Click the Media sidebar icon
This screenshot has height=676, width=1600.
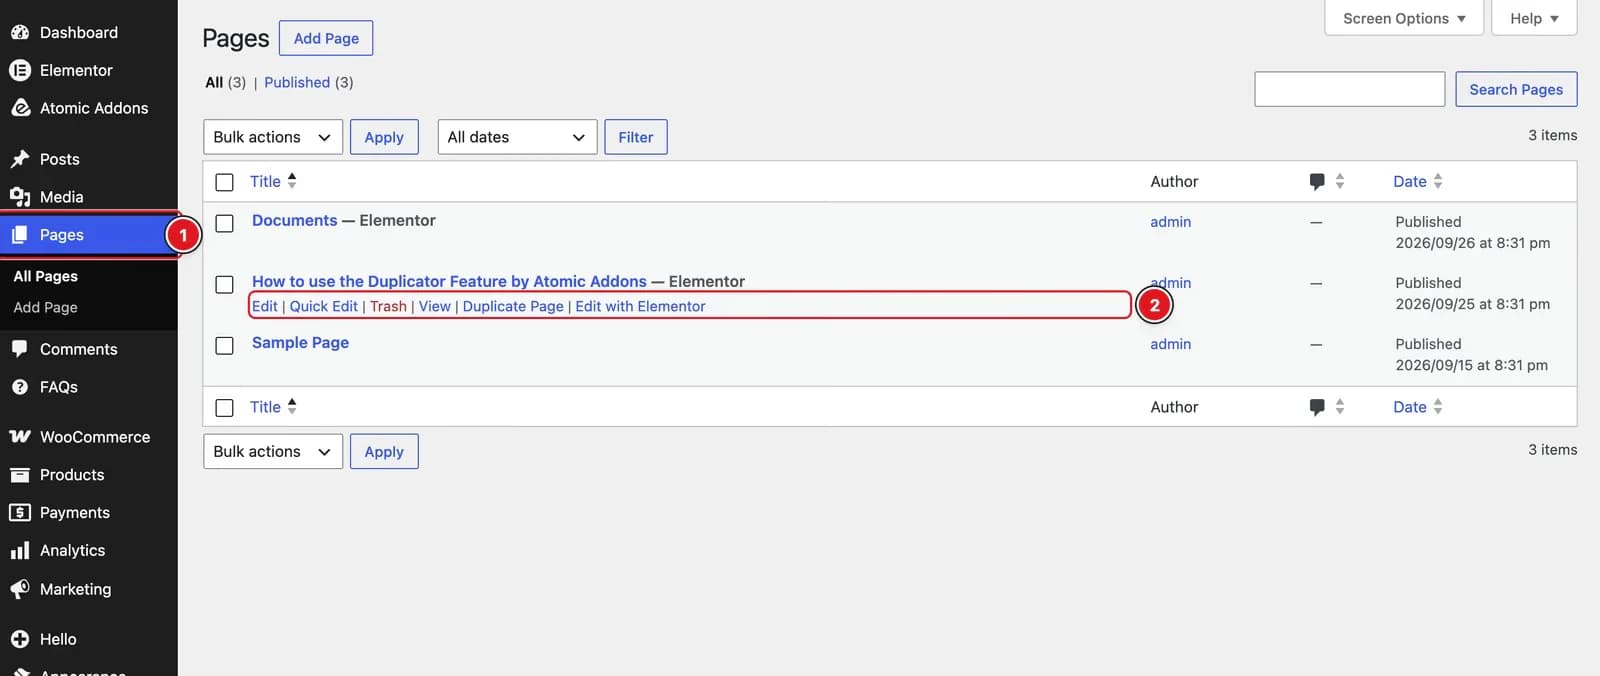tap(19, 197)
